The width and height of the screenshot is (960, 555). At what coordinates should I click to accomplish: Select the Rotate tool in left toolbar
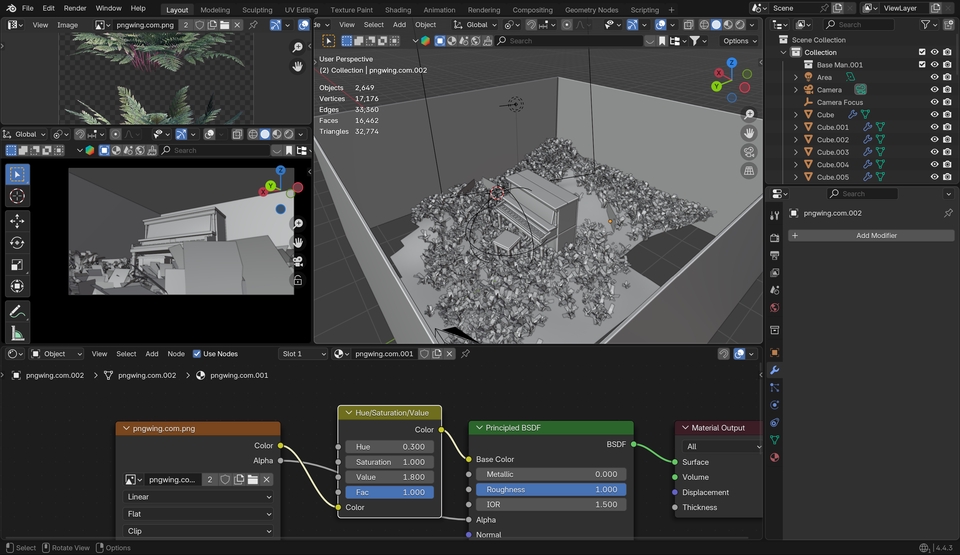[x=17, y=242]
